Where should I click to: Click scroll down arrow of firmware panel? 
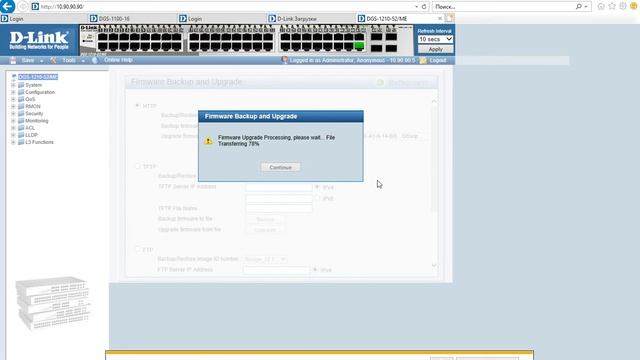pyautogui.click(x=434, y=265)
